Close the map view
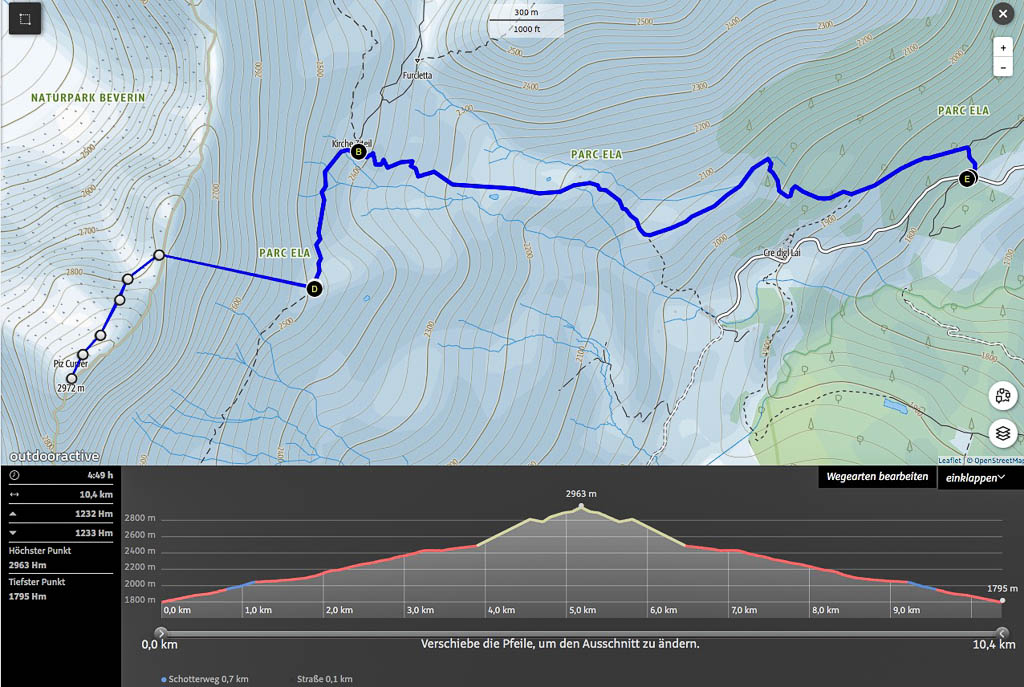The width and height of the screenshot is (1024, 687). pos(1002,14)
